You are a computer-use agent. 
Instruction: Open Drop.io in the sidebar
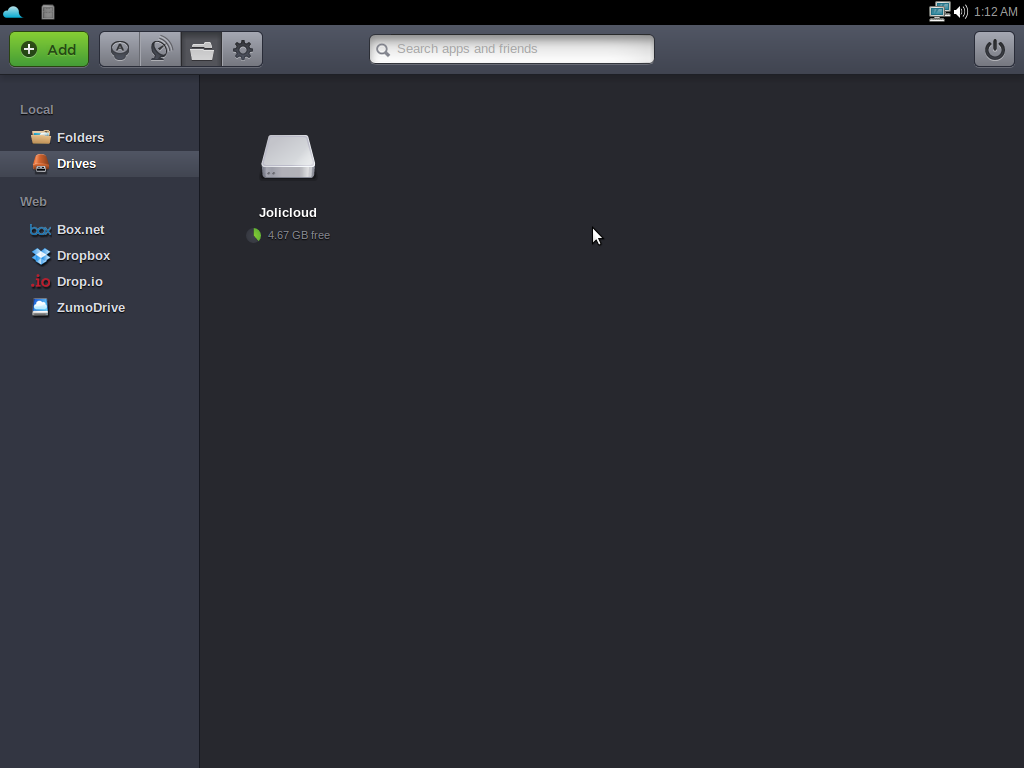[99, 282]
